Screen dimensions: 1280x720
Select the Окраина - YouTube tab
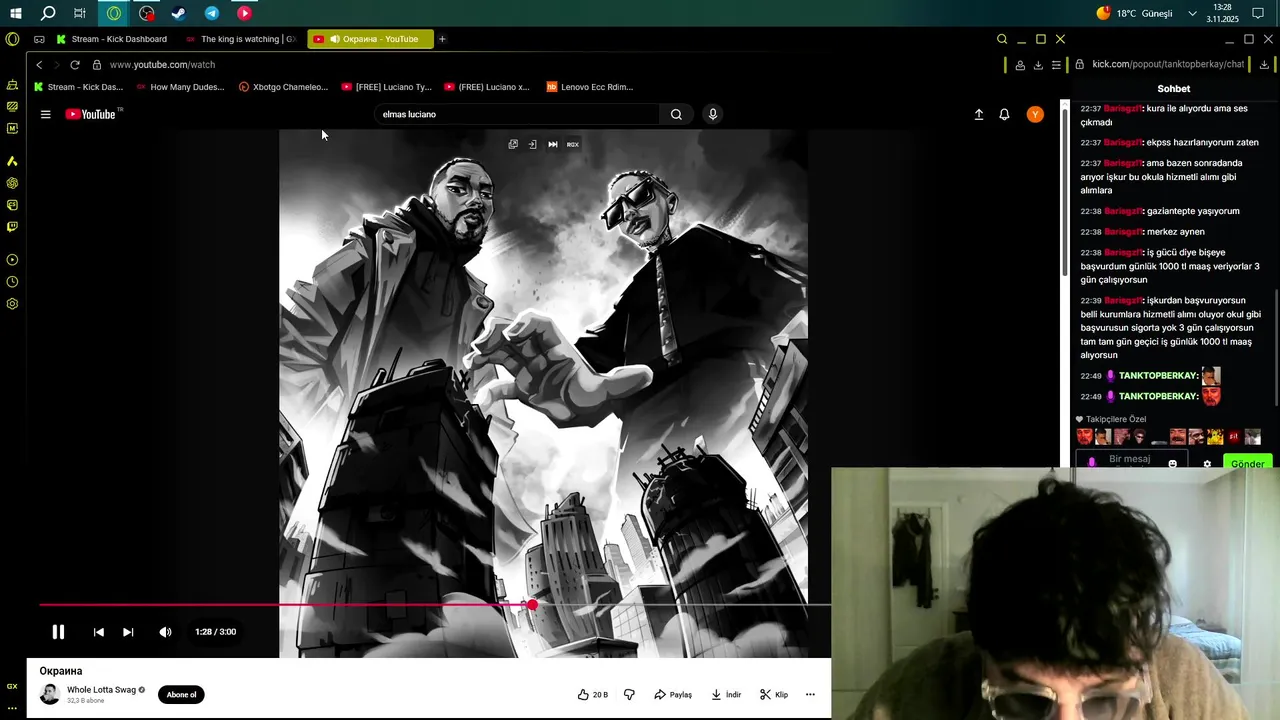click(371, 39)
